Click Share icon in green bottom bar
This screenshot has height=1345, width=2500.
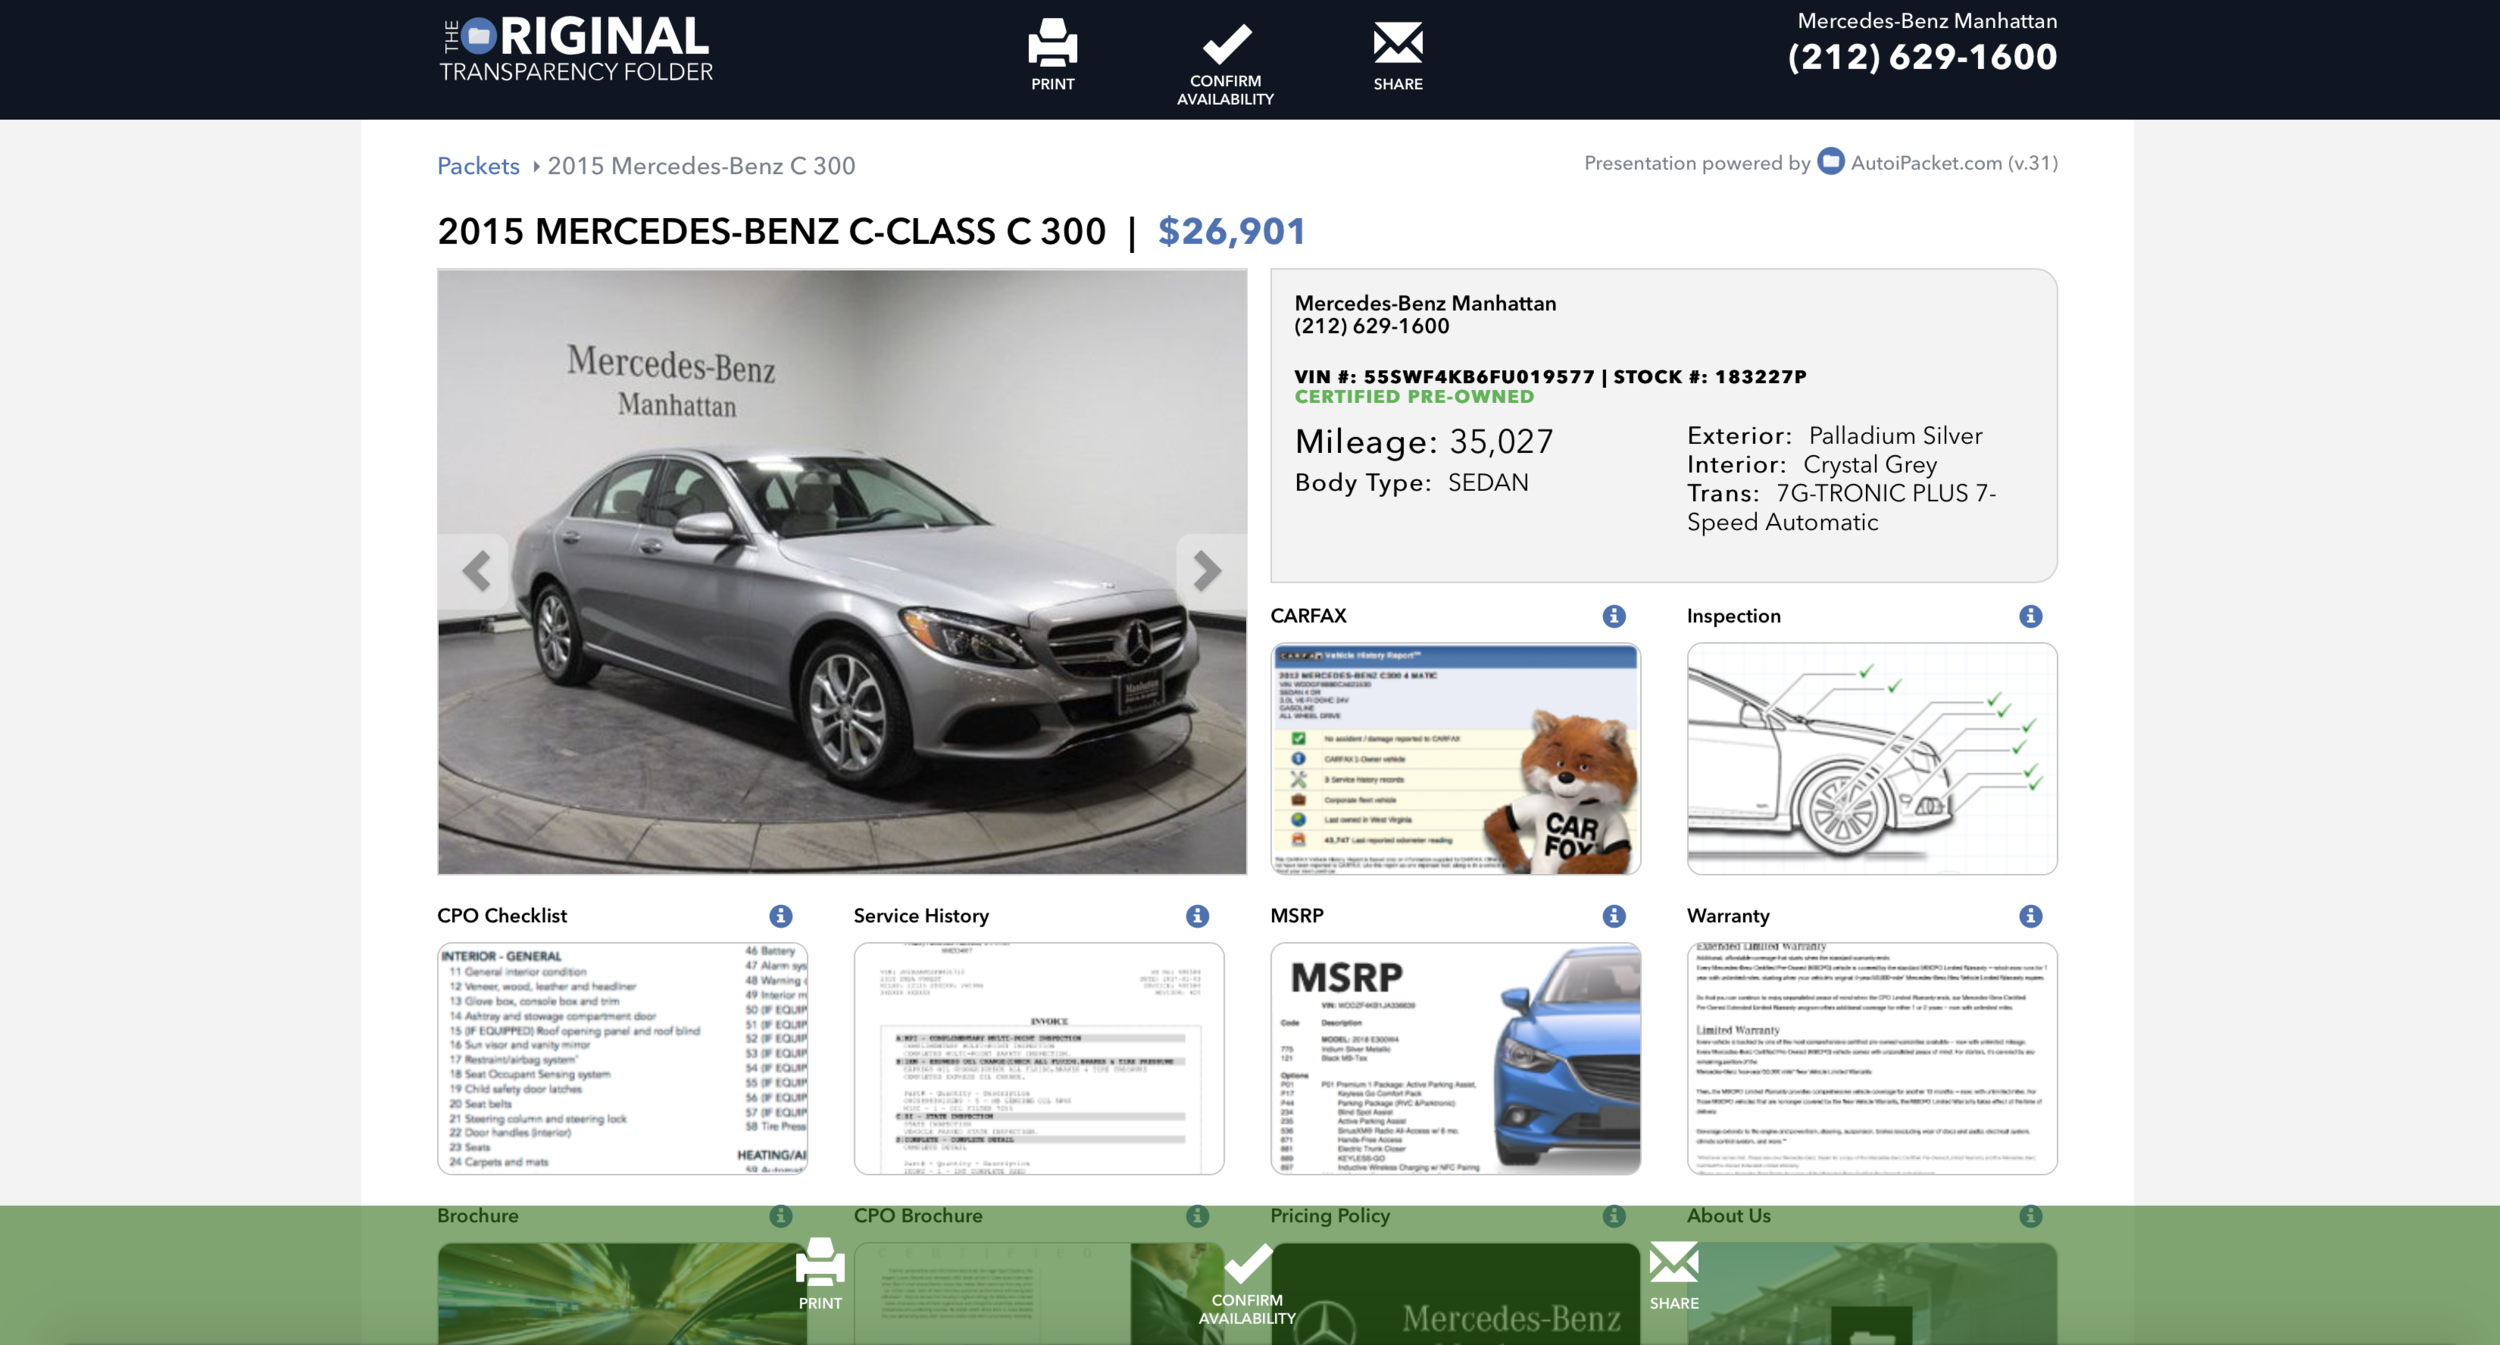tap(1674, 1262)
